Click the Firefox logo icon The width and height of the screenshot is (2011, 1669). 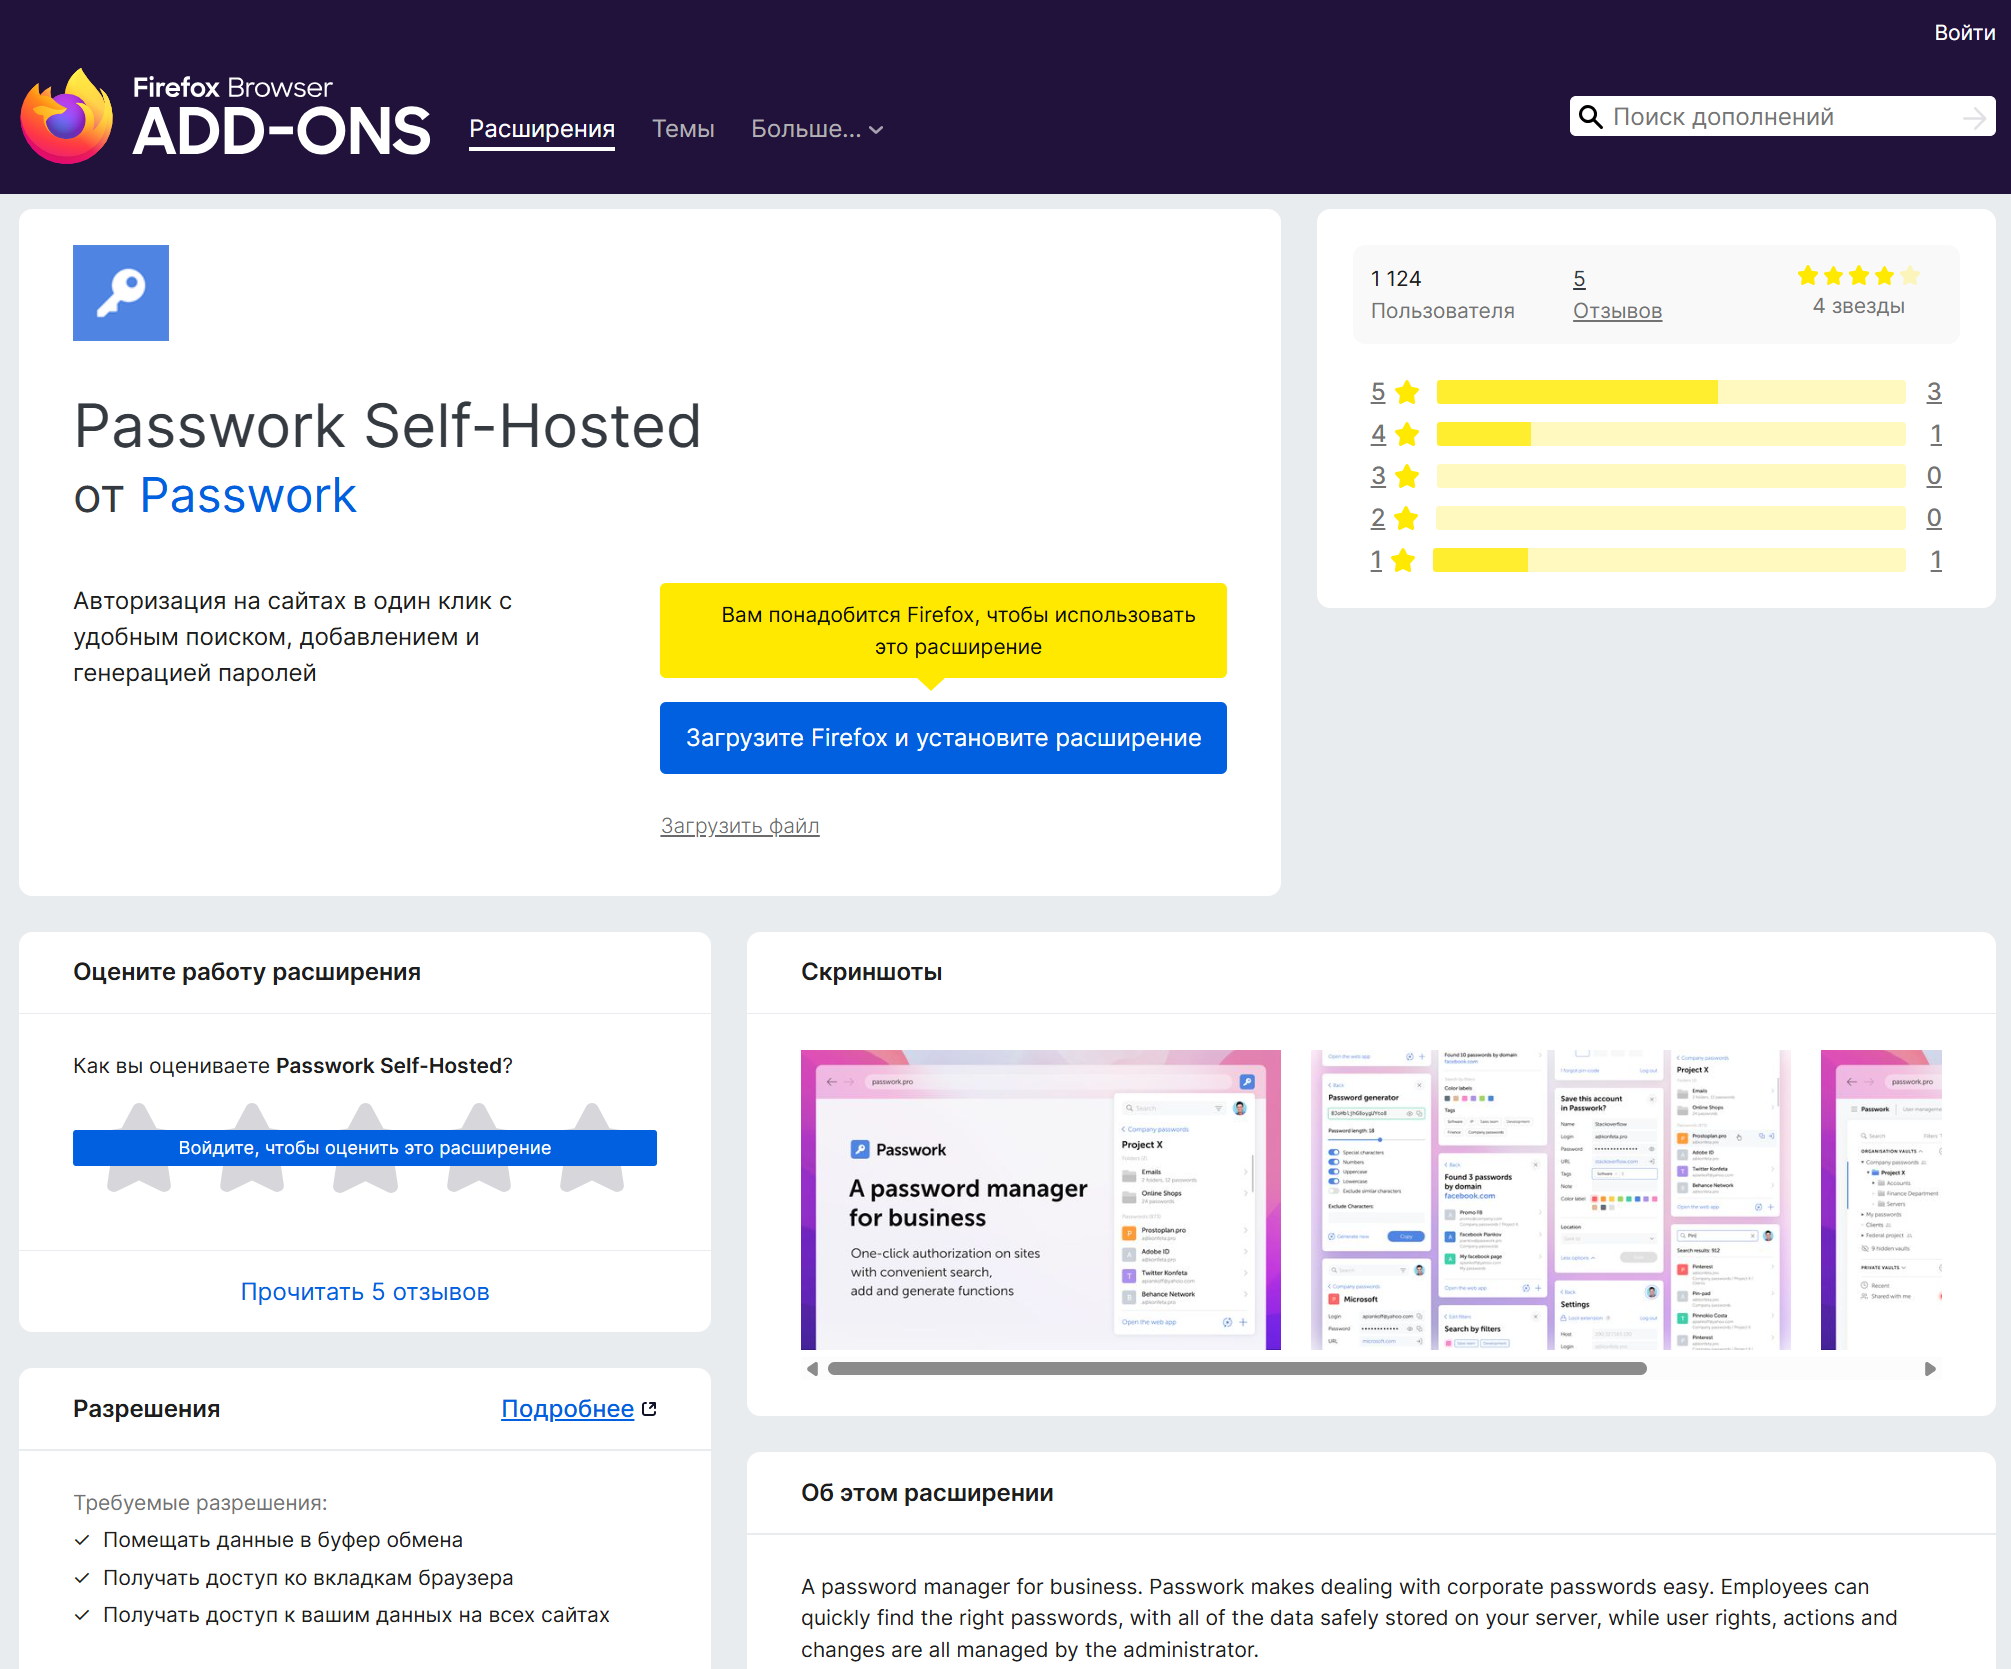click(66, 117)
